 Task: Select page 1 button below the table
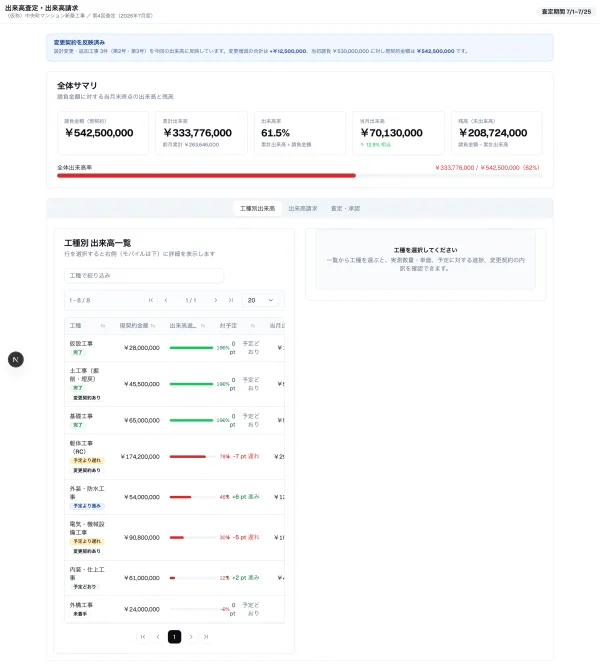coord(175,637)
